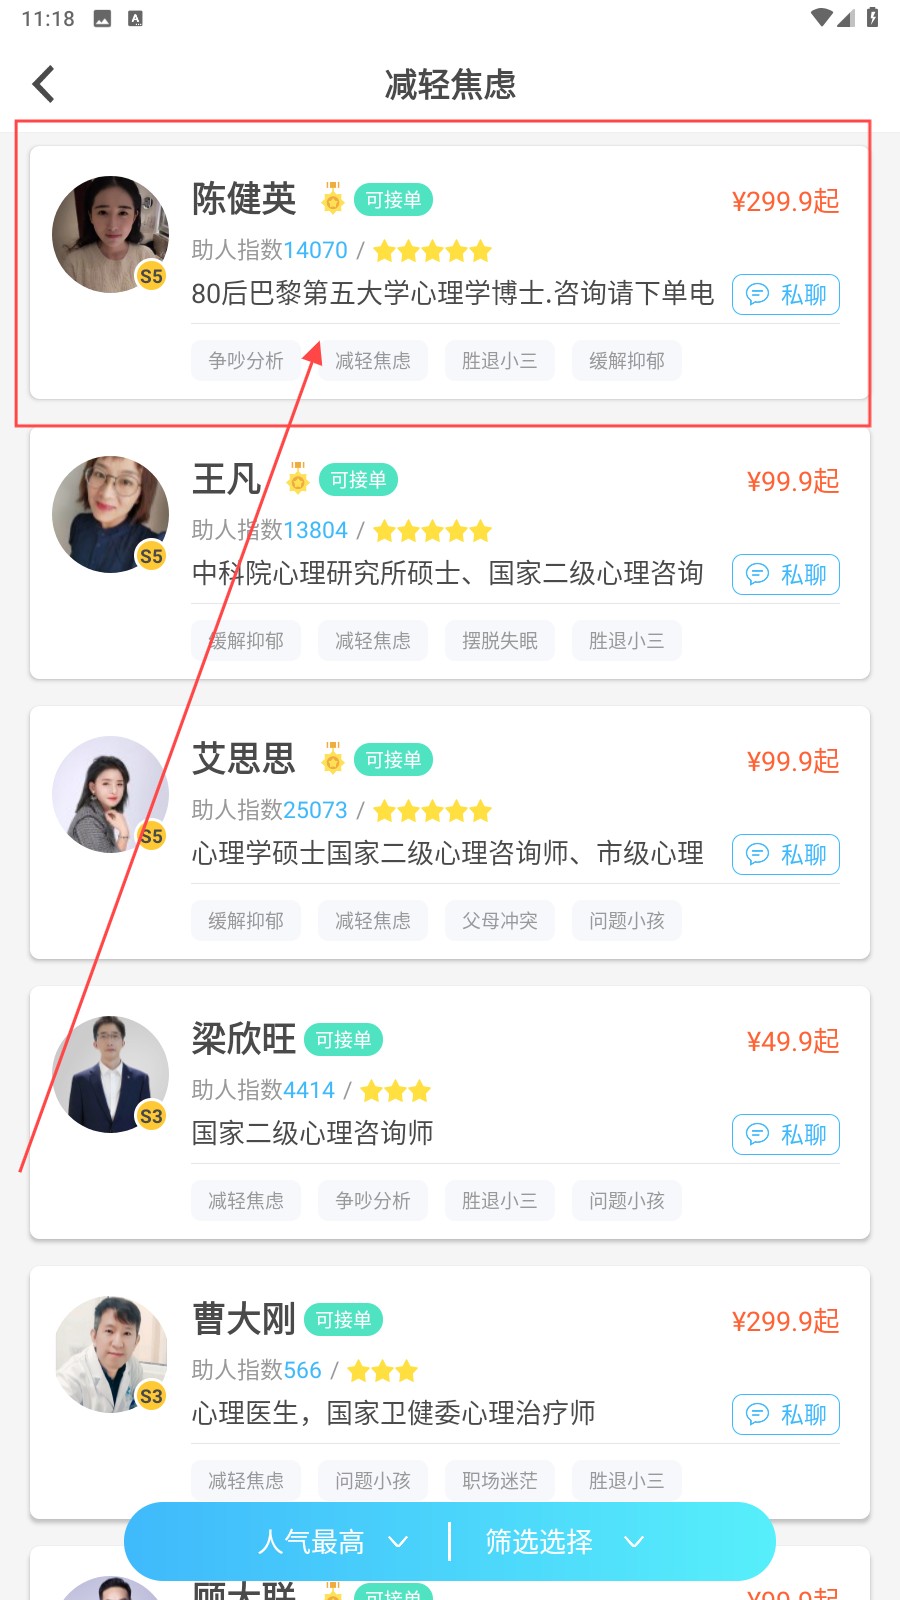This screenshot has height=1600, width=900.
Task: Open 曹大刚's avatar thumbnail
Action: click(110, 1354)
